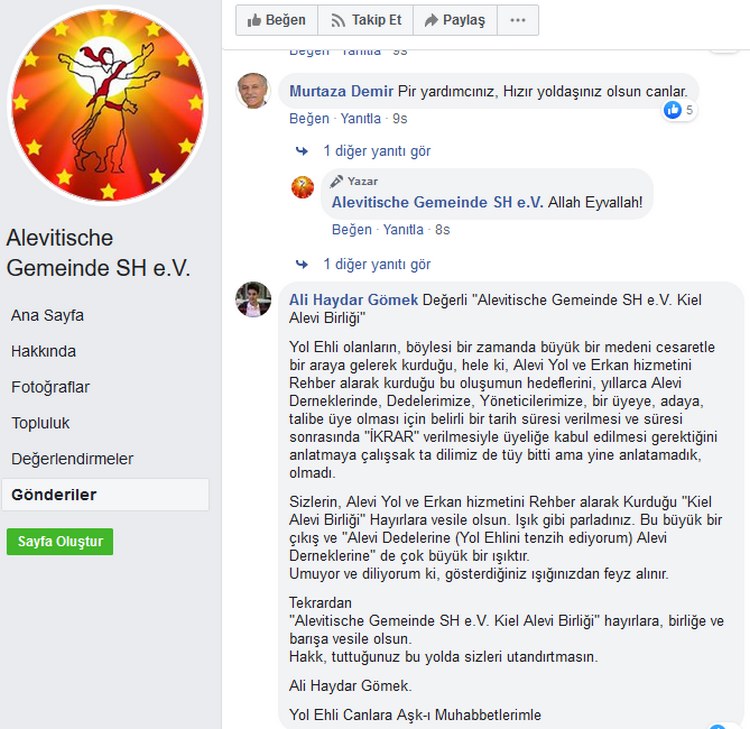The height and width of the screenshot is (729, 750).
Task: Open the small Alevitische Gemeinde reply avatar
Action: pyautogui.click(x=303, y=187)
